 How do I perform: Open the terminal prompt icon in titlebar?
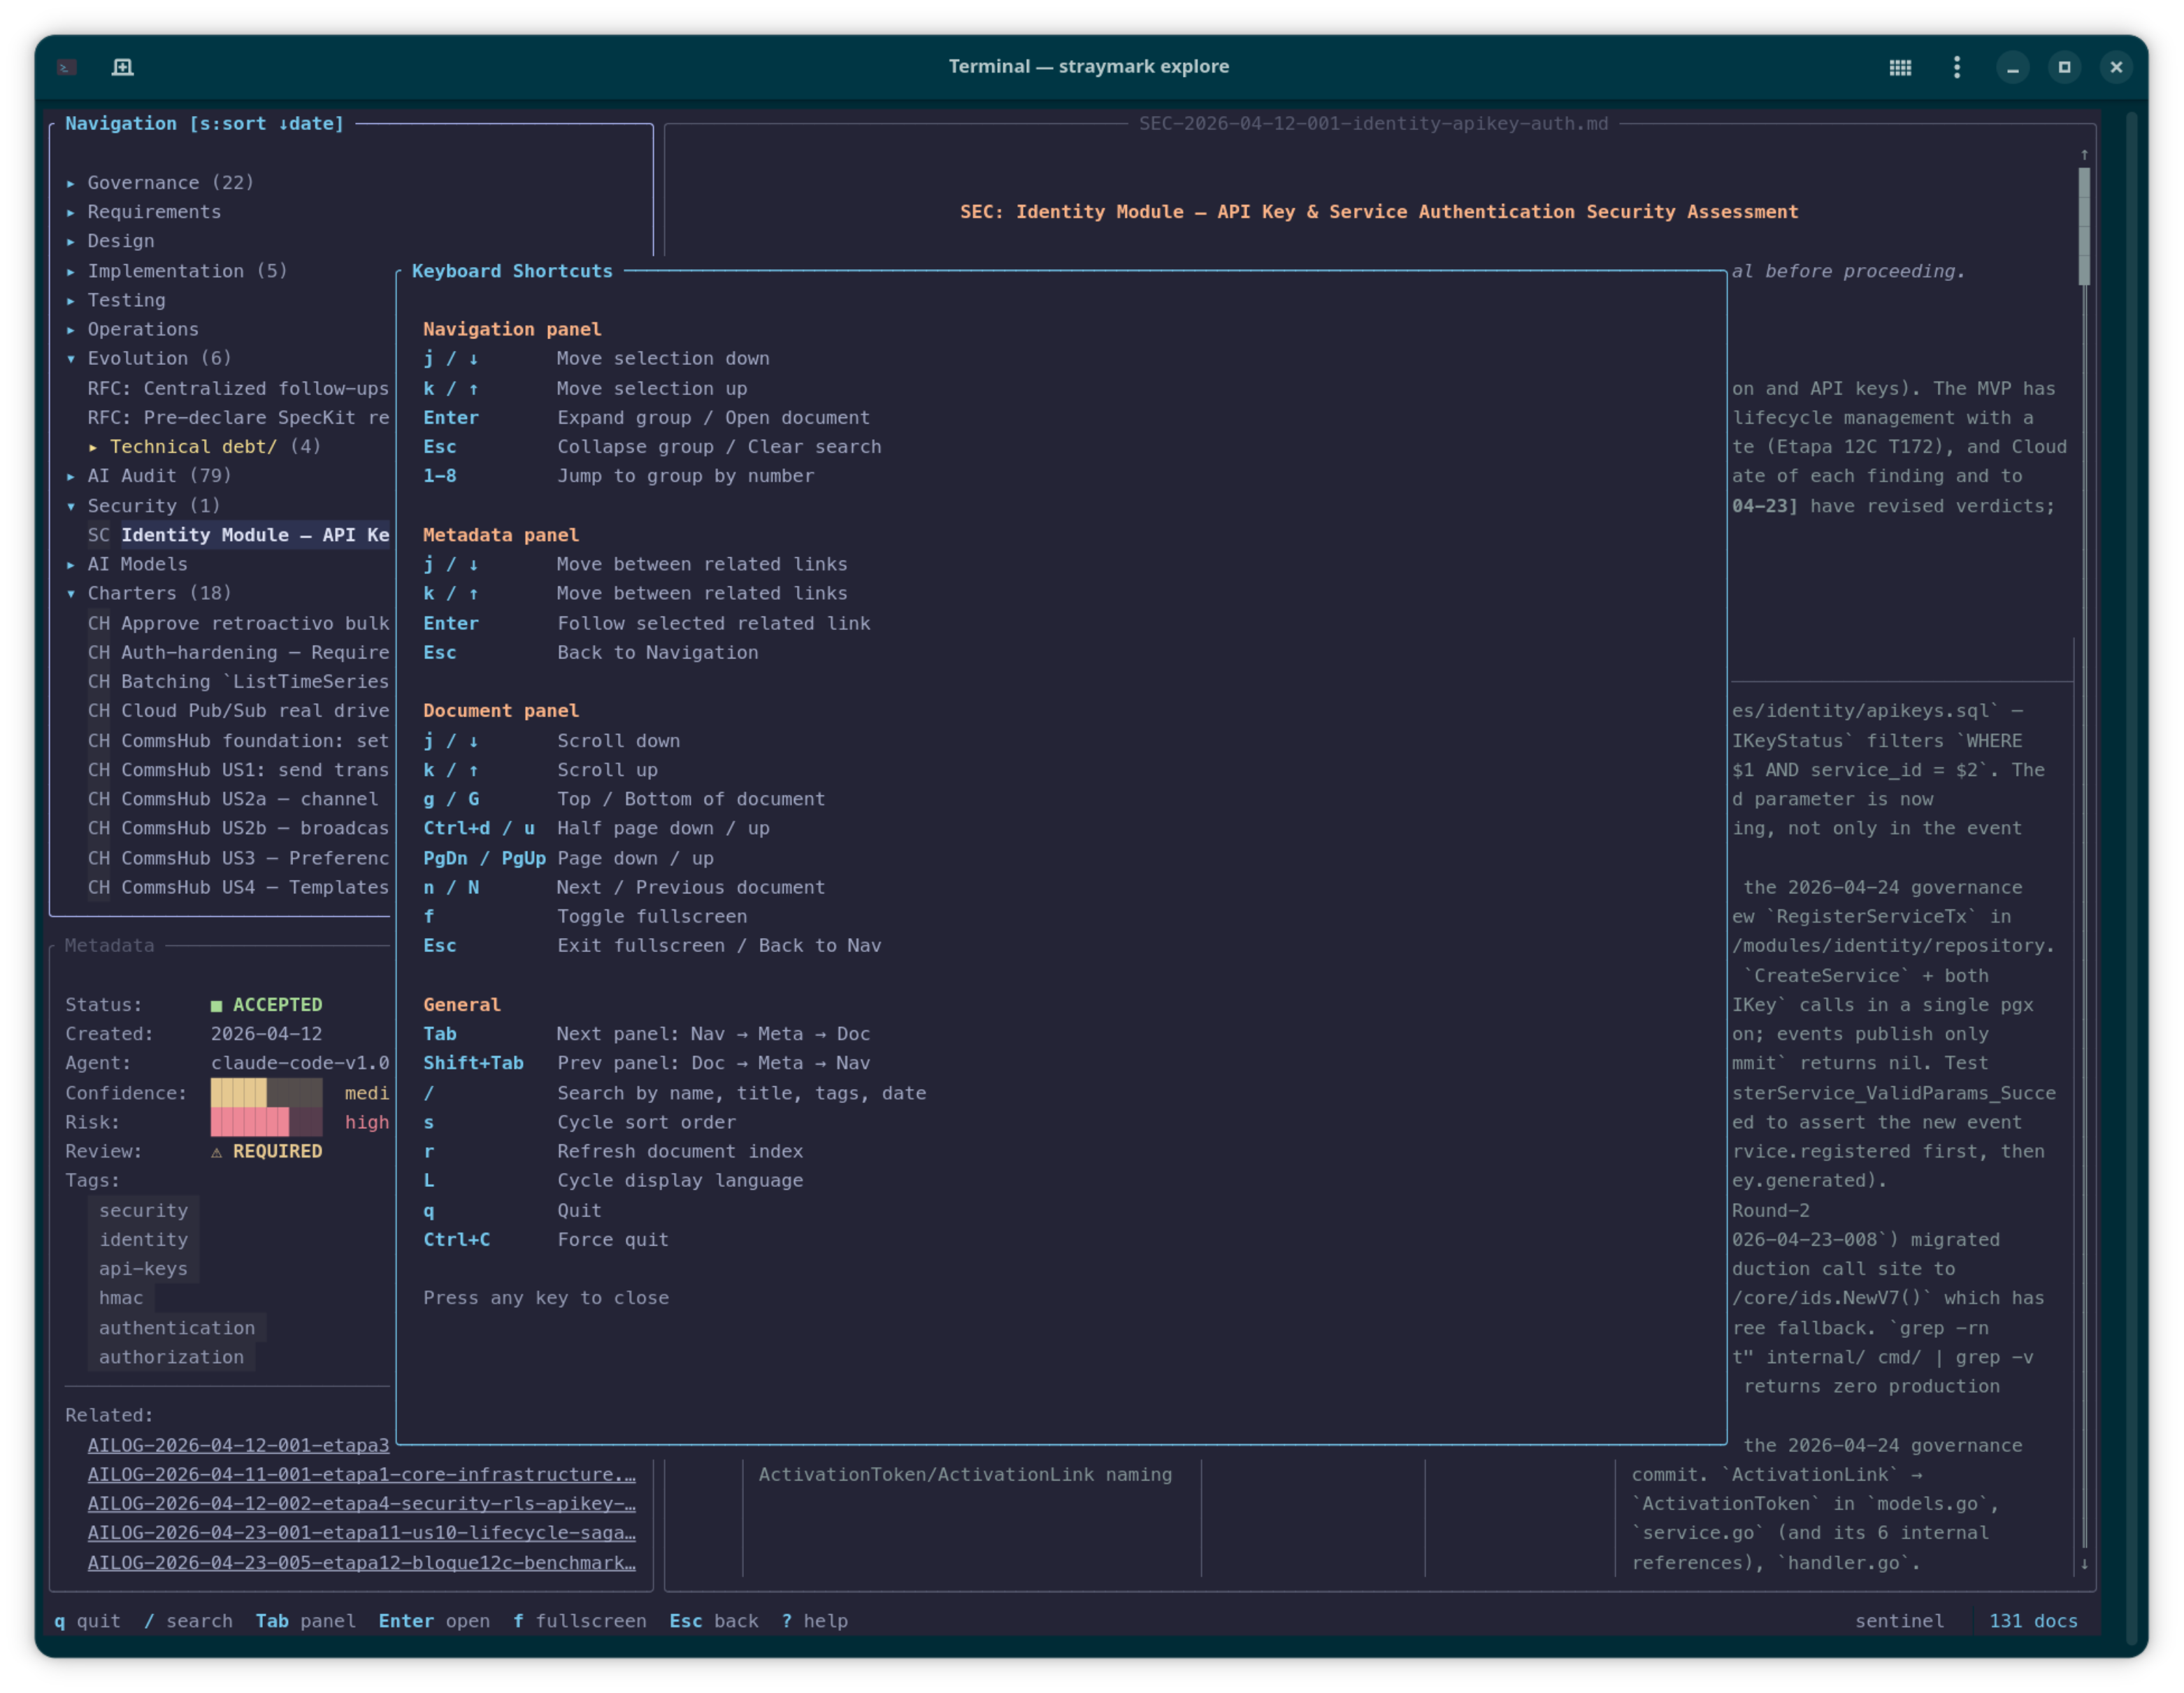pyautogui.click(x=67, y=67)
